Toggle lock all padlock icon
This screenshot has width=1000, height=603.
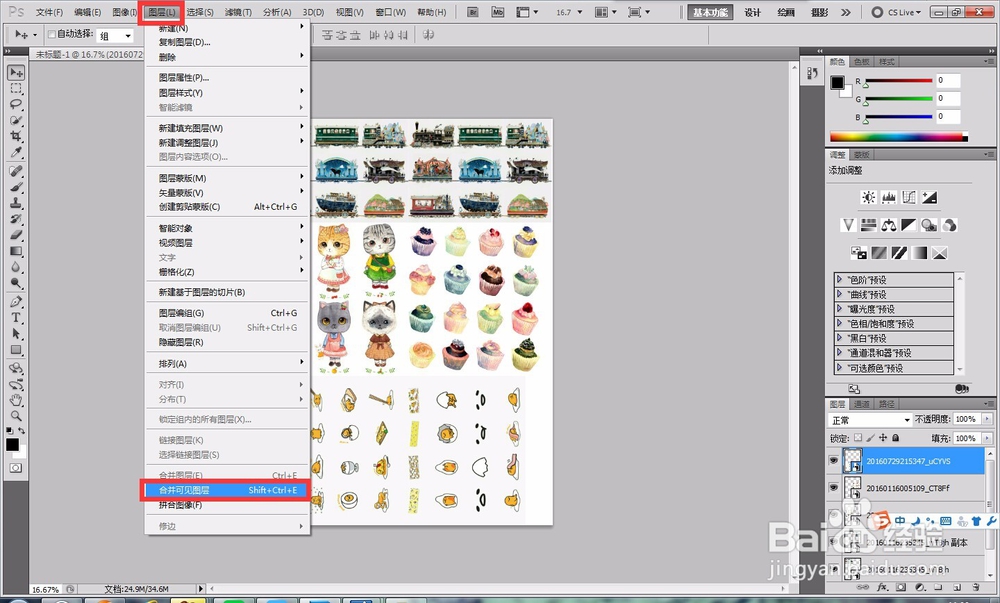point(895,438)
